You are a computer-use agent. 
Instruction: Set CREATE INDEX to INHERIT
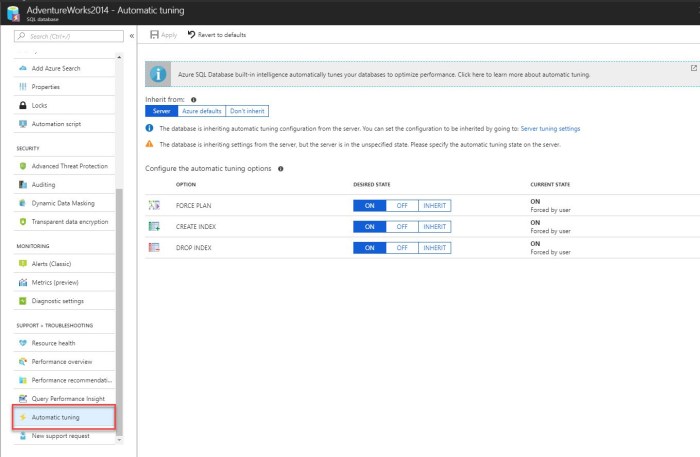click(x=434, y=226)
